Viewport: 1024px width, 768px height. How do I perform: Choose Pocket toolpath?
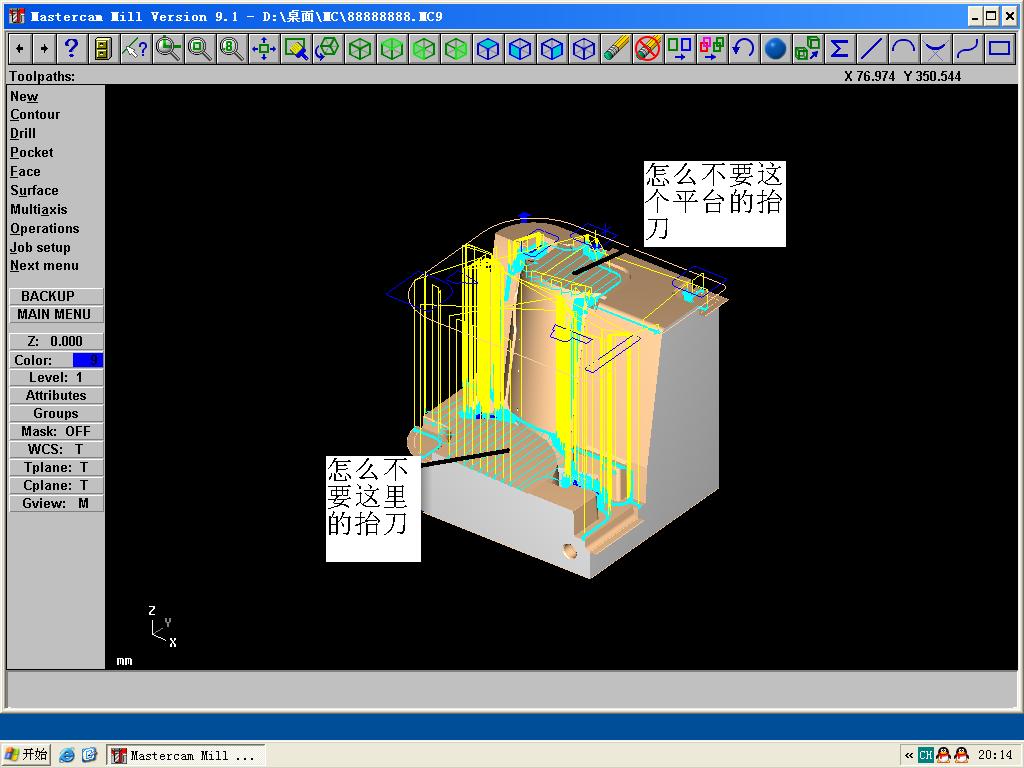coord(31,152)
